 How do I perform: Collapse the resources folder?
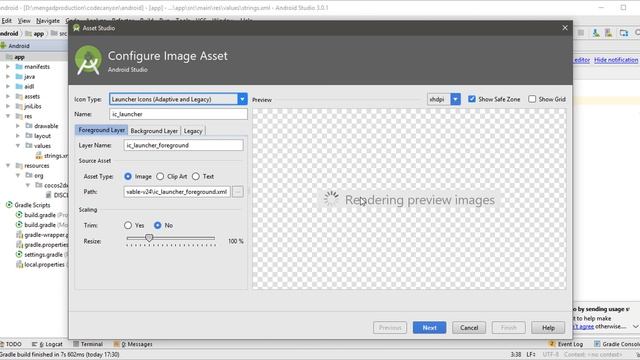[8, 165]
